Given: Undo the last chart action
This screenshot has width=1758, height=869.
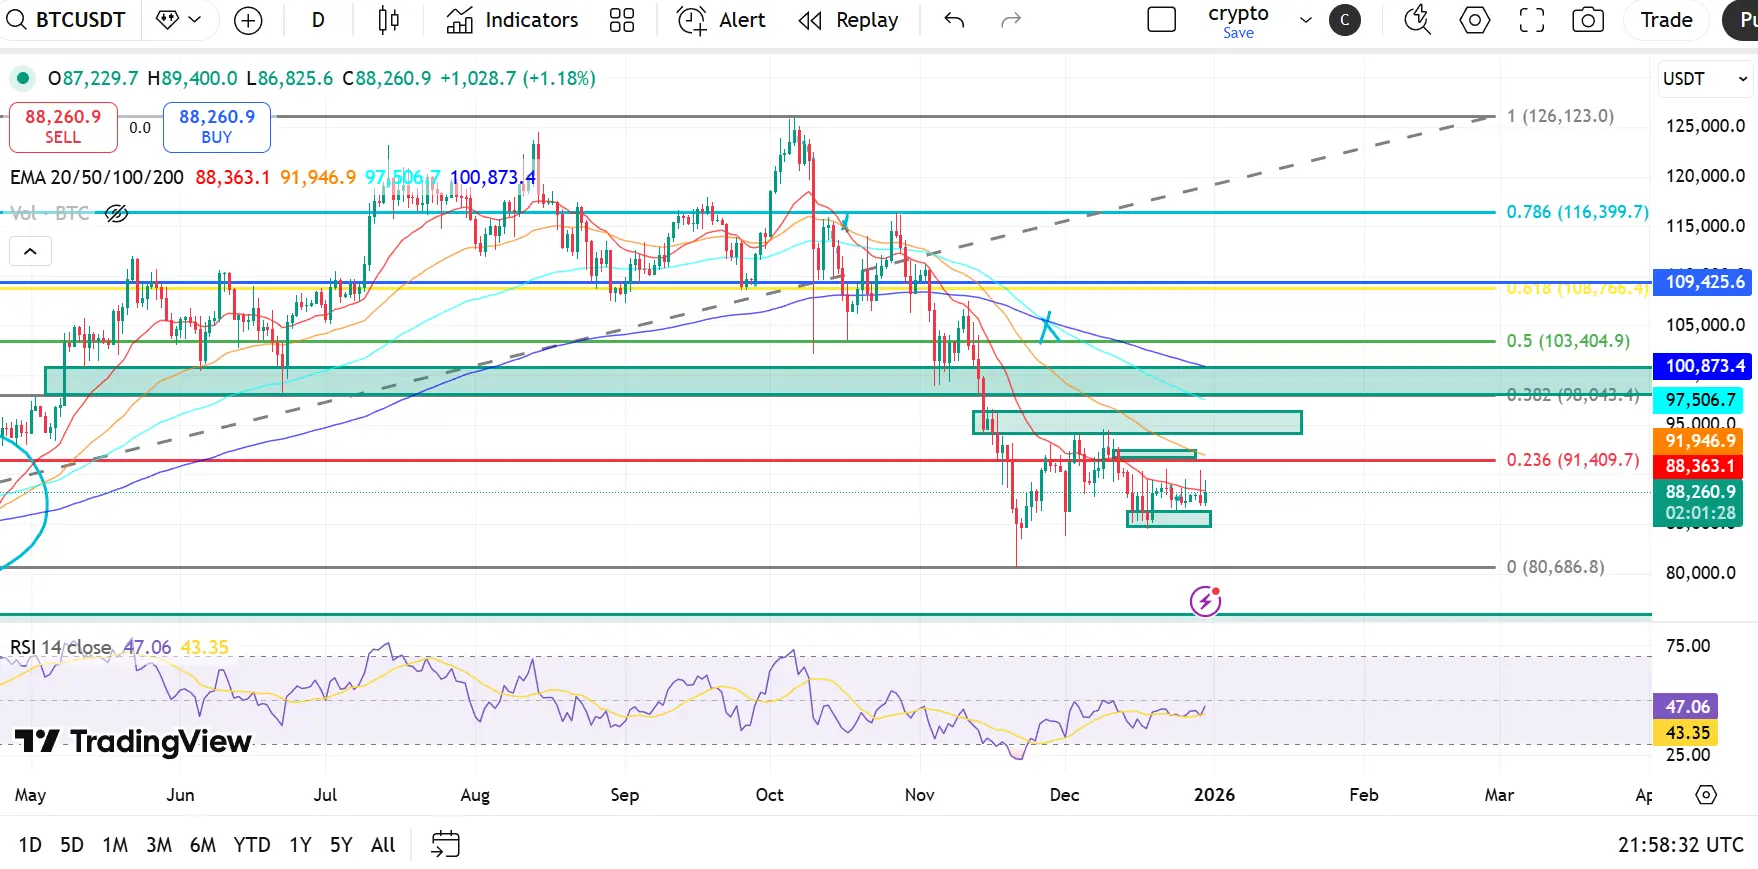Looking at the screenshot, I should click(954, 20).
